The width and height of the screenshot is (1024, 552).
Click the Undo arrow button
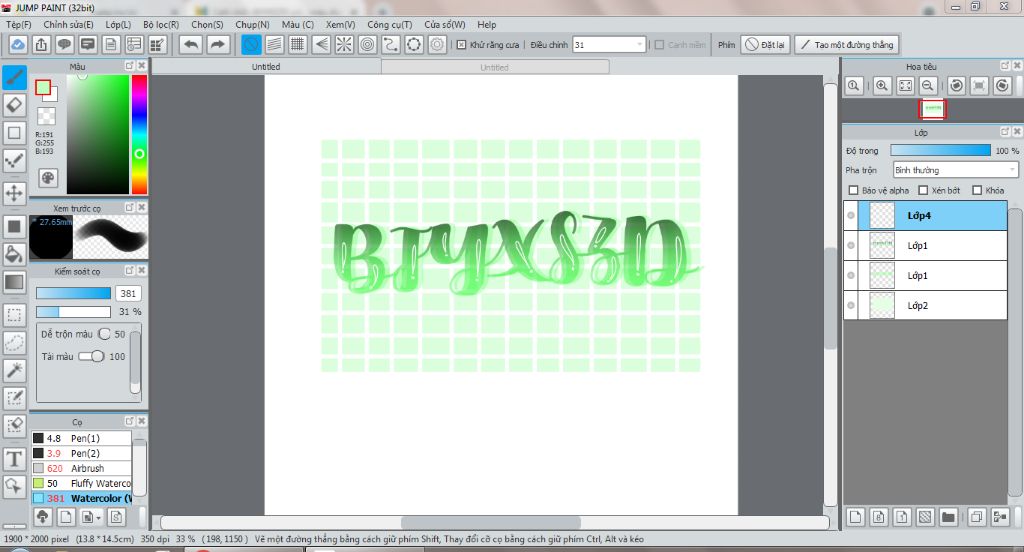[x=191, y=44]
